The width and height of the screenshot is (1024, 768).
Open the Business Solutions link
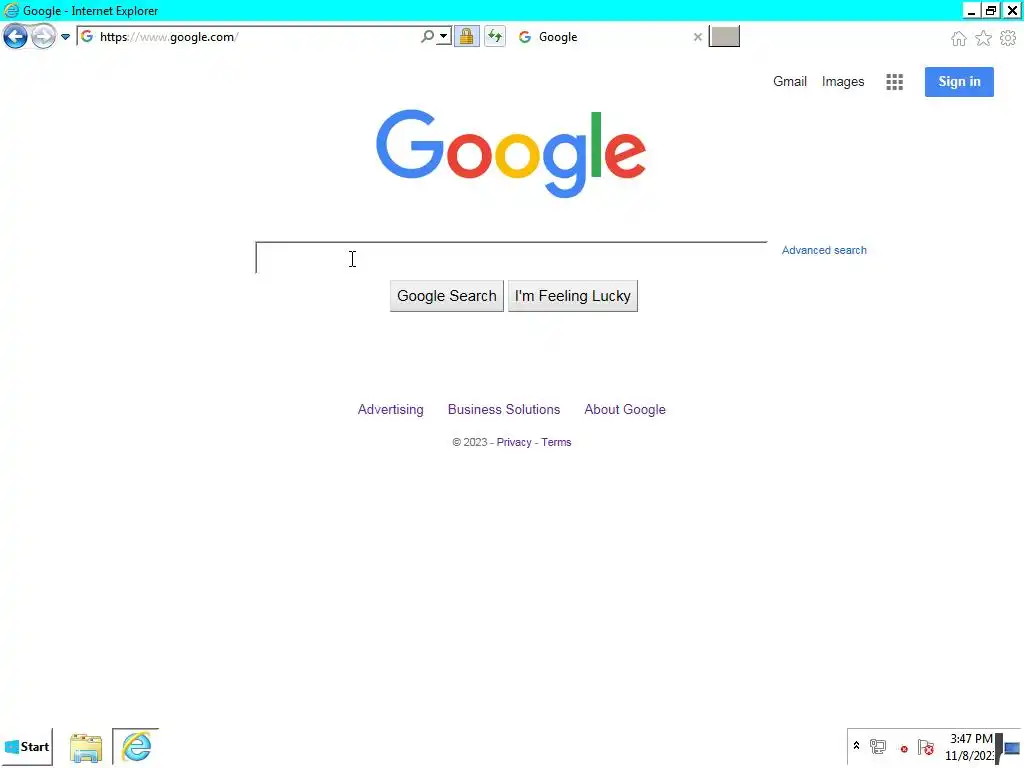tap(504, 409)
